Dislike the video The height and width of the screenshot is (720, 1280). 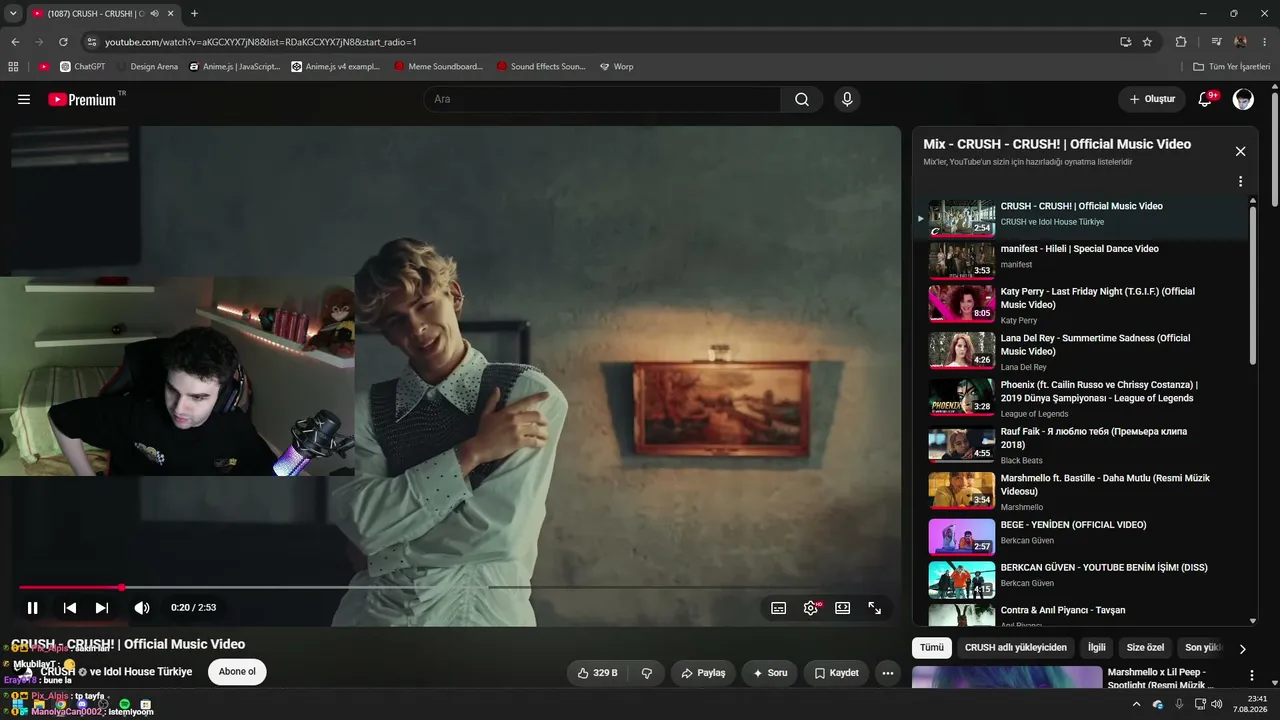(x=647, y=673)
